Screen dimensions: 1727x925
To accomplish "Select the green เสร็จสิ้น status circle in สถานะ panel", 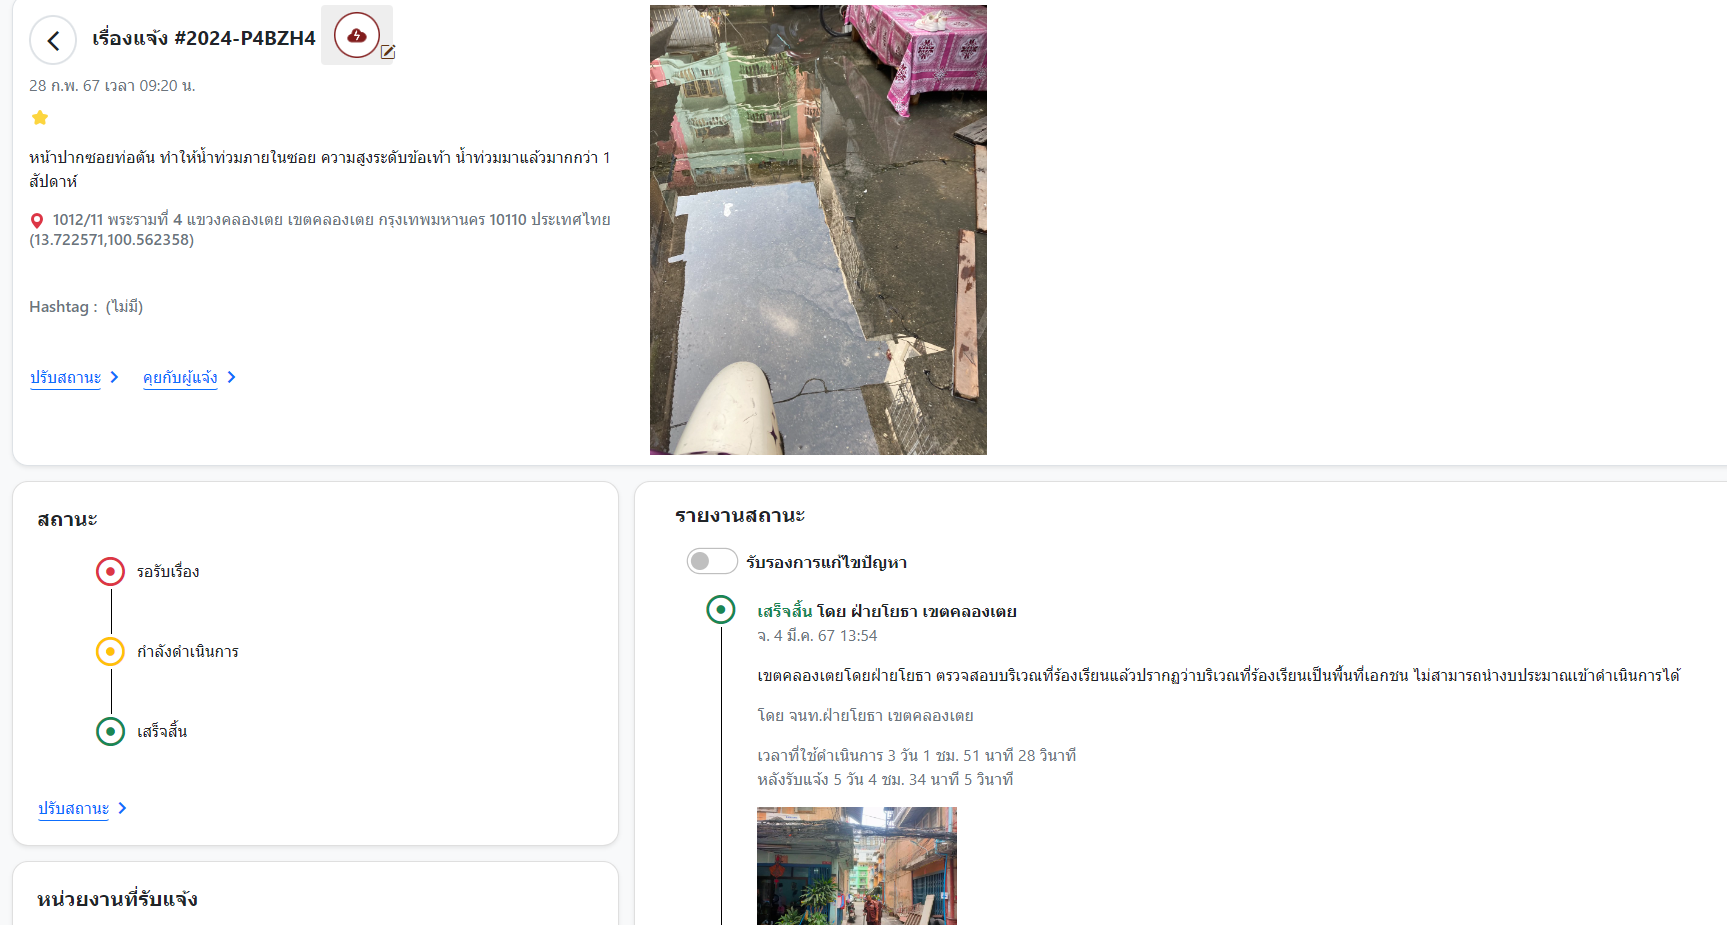I will point(110,732).
